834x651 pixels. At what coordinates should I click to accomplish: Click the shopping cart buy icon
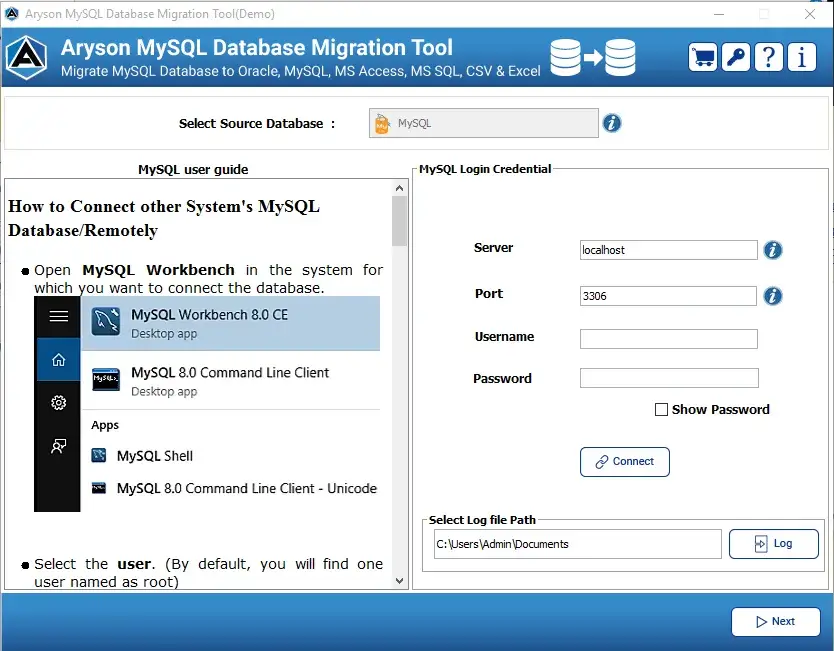(x=703, y=57)
